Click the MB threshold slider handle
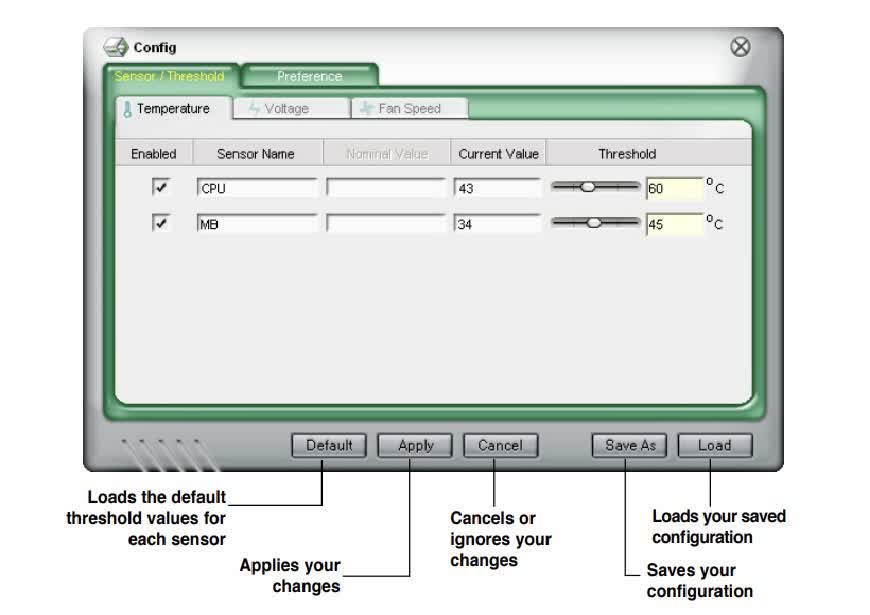 (594, 223)
